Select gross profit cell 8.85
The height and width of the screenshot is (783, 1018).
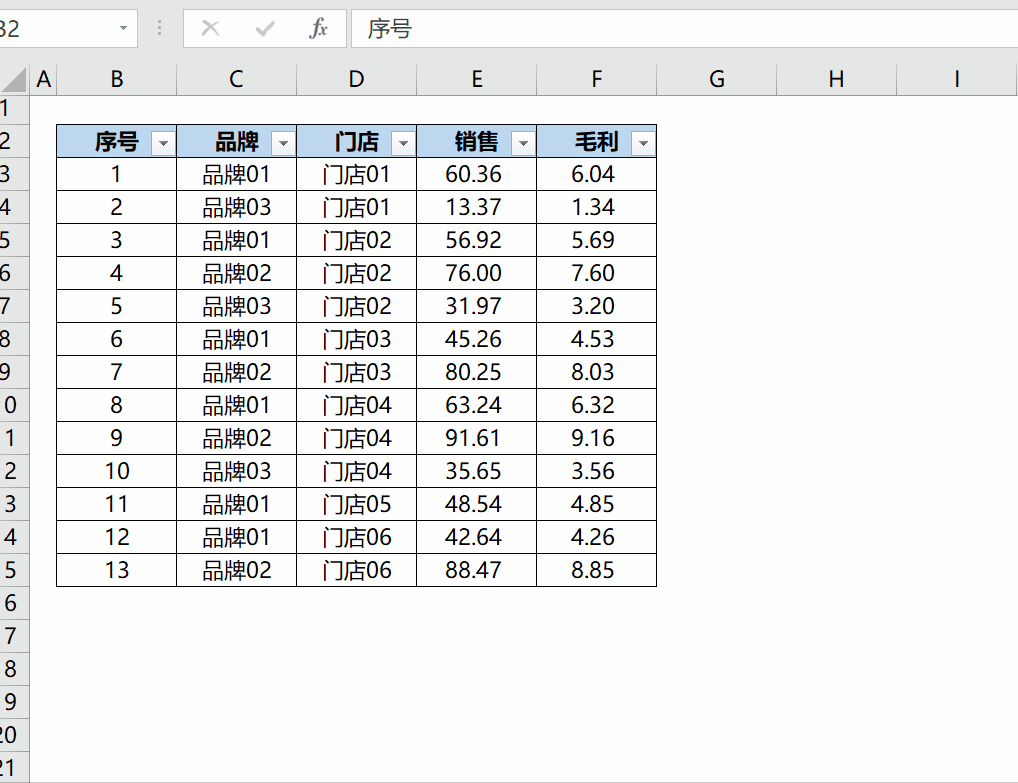(x=597, y=570)
